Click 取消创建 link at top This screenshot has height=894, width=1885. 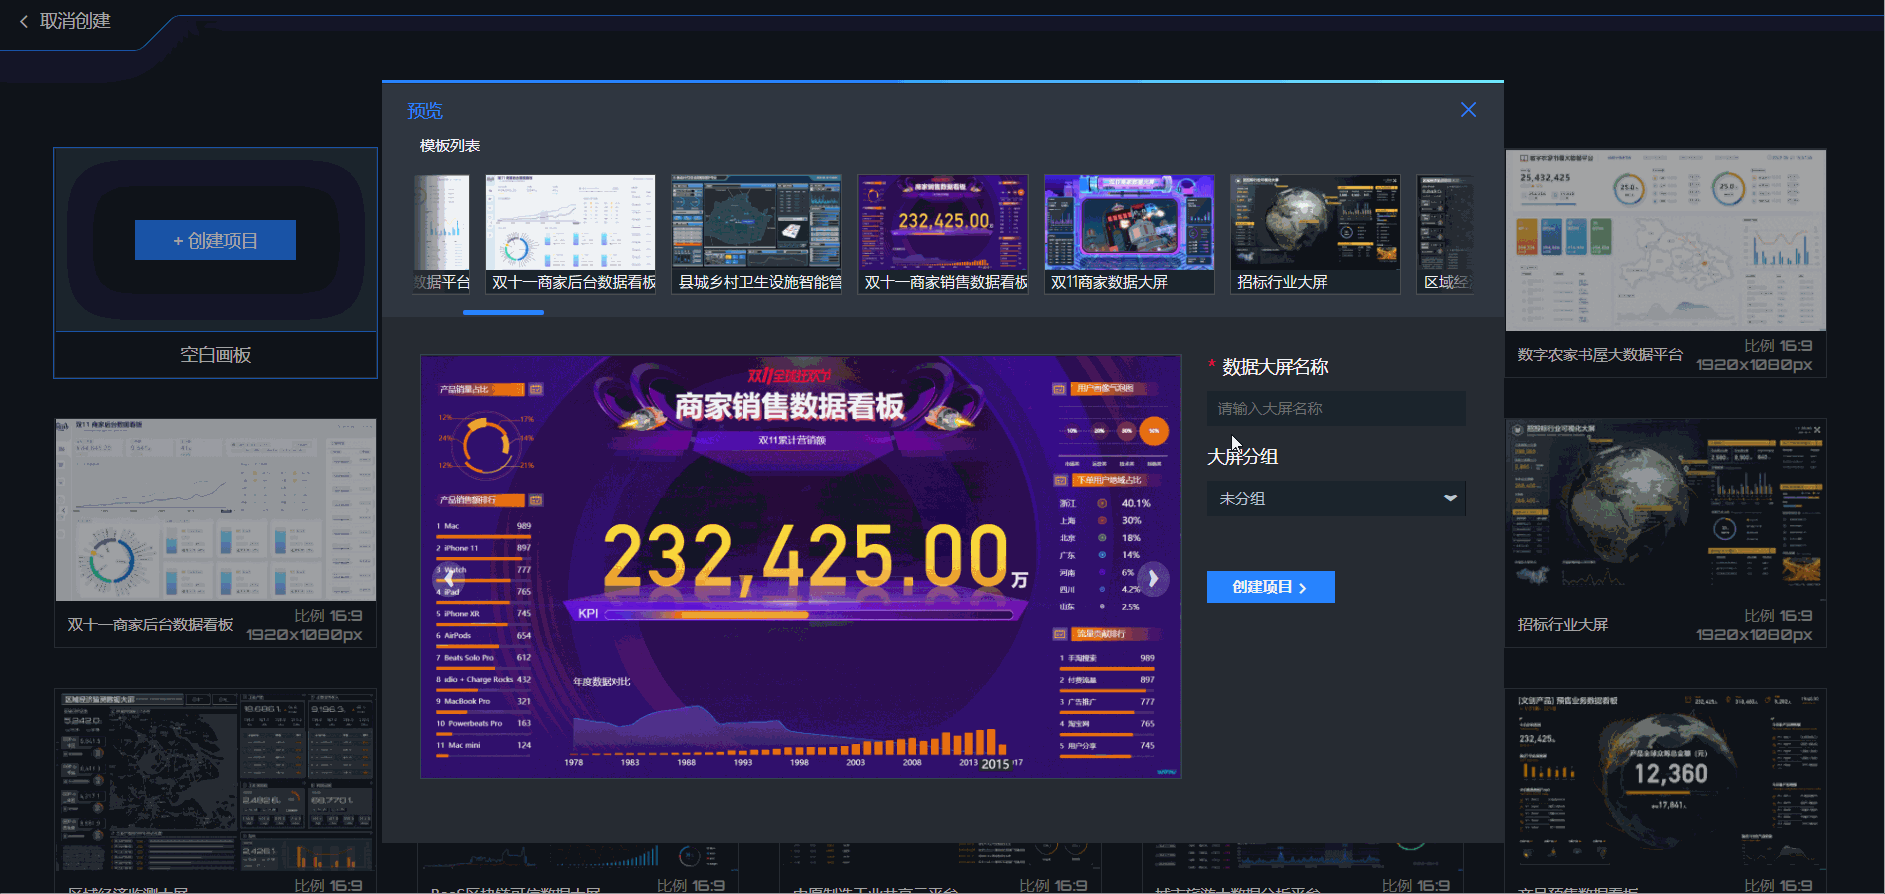pyautogui.click(x=75, y=21)
